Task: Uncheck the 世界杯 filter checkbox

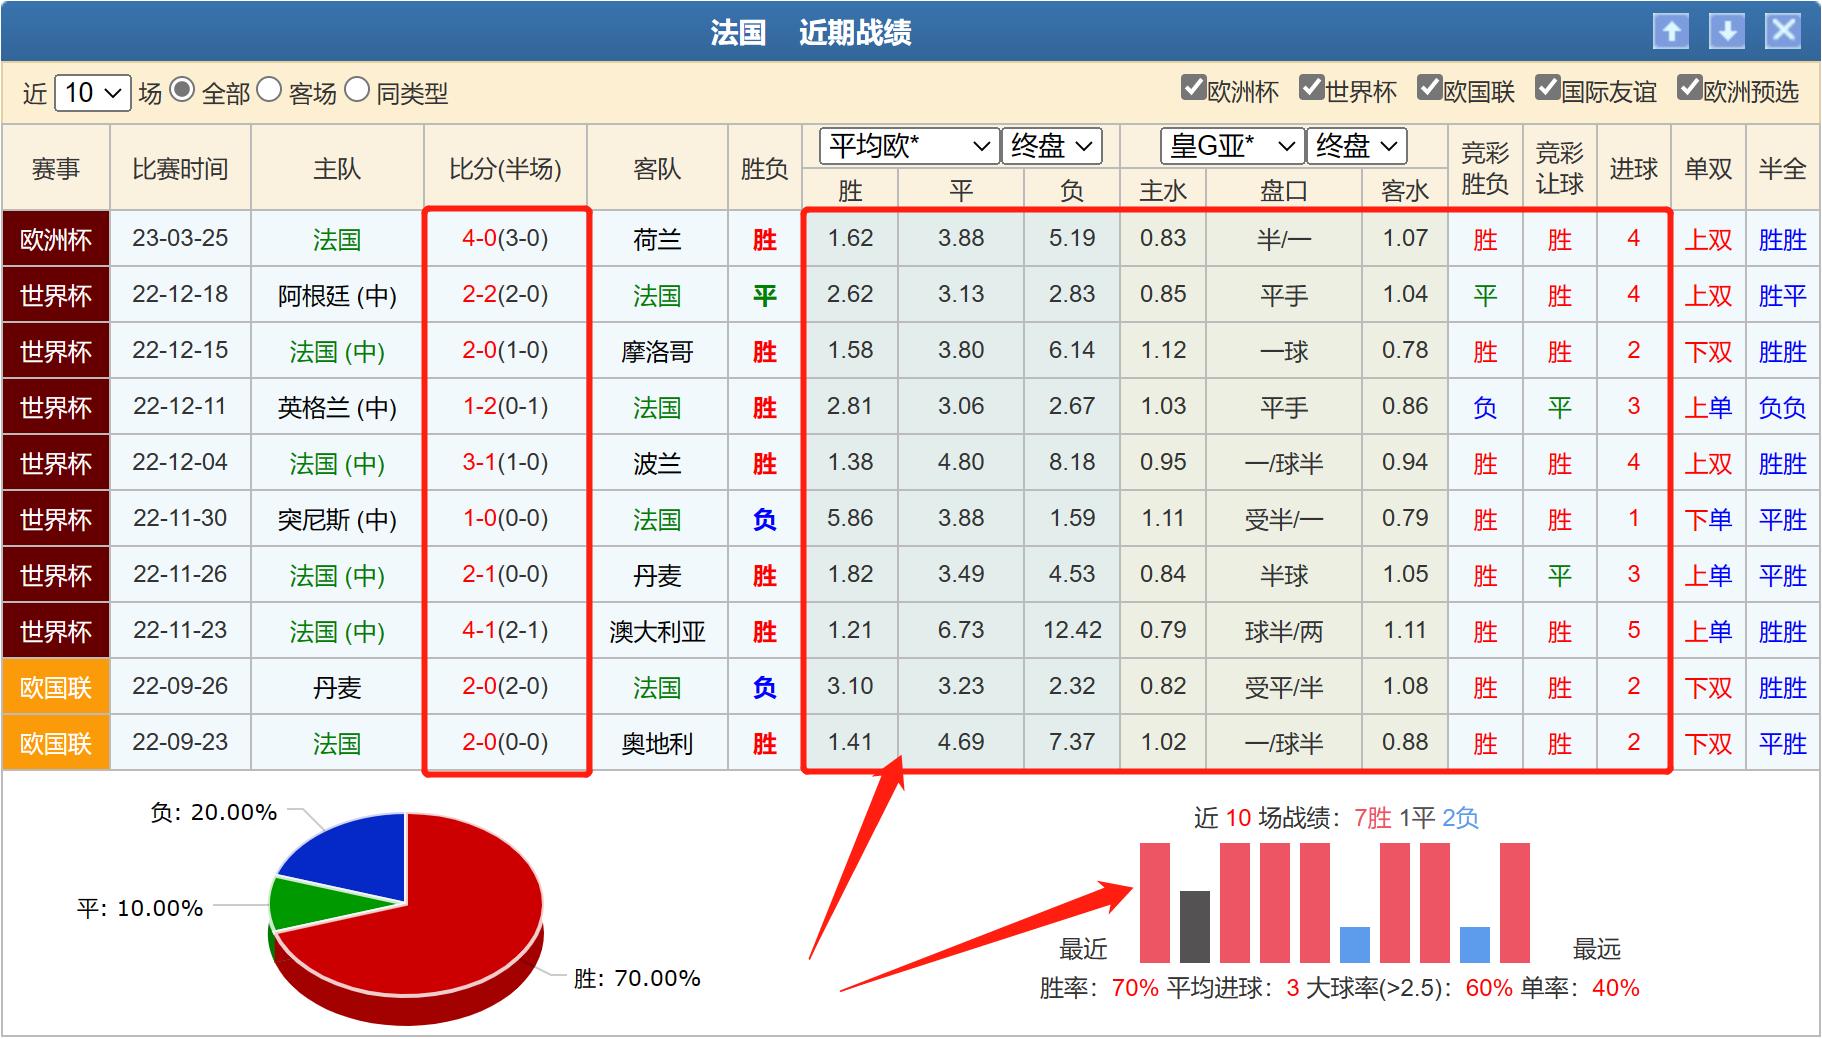Action: pos(1311,89)
